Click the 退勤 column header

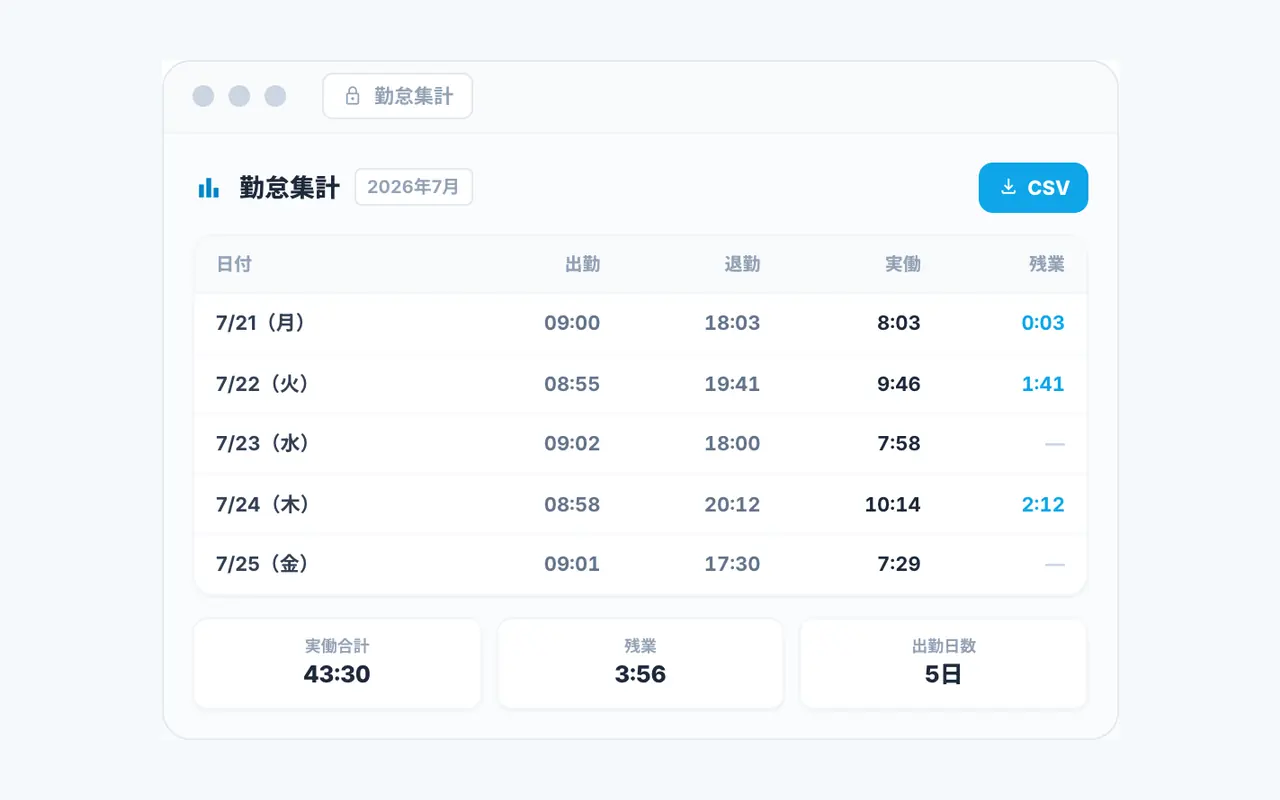pyautogui.click(x=742, y=264)
